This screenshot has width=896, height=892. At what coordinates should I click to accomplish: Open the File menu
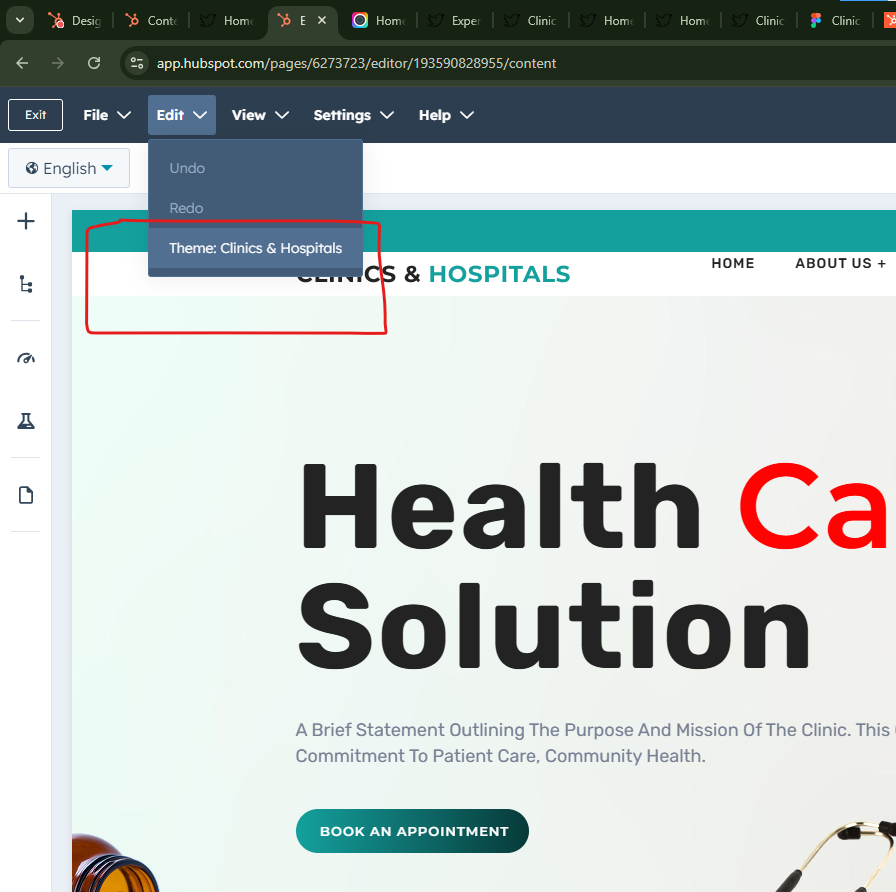[107, 115]
